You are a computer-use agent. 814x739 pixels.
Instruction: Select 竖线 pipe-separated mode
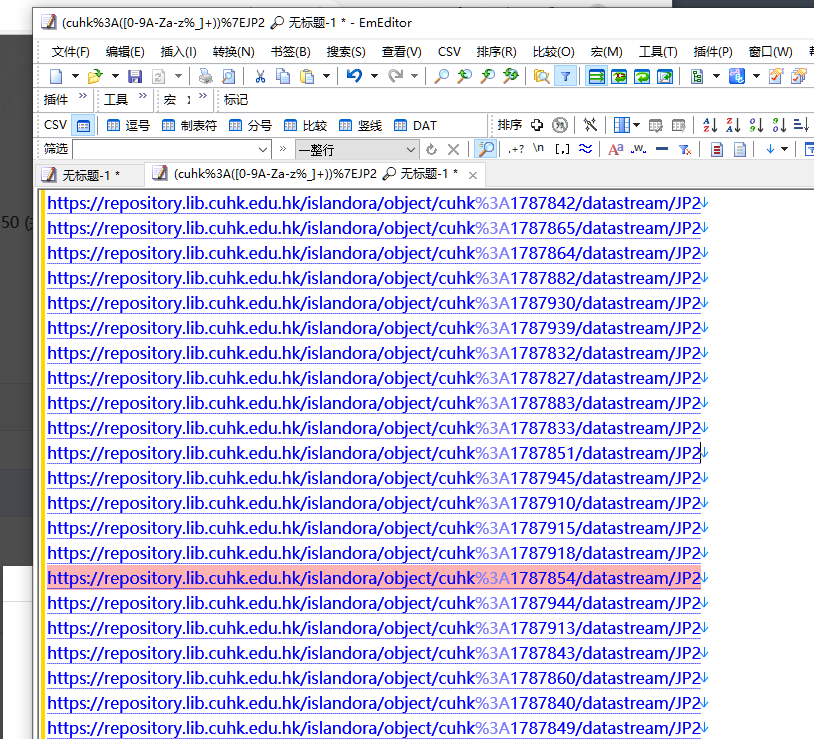[360, 126]
